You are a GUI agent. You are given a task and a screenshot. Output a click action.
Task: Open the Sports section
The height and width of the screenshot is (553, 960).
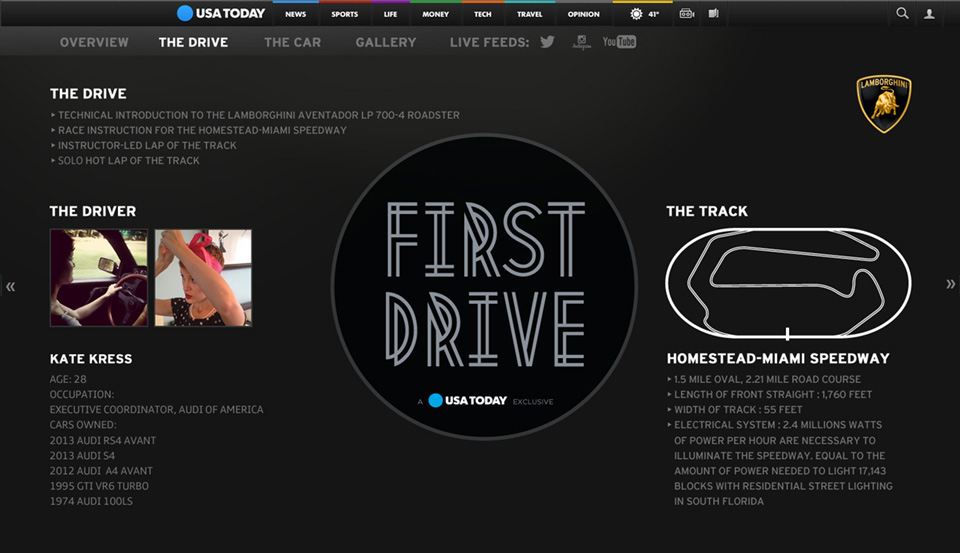point(345,14)
